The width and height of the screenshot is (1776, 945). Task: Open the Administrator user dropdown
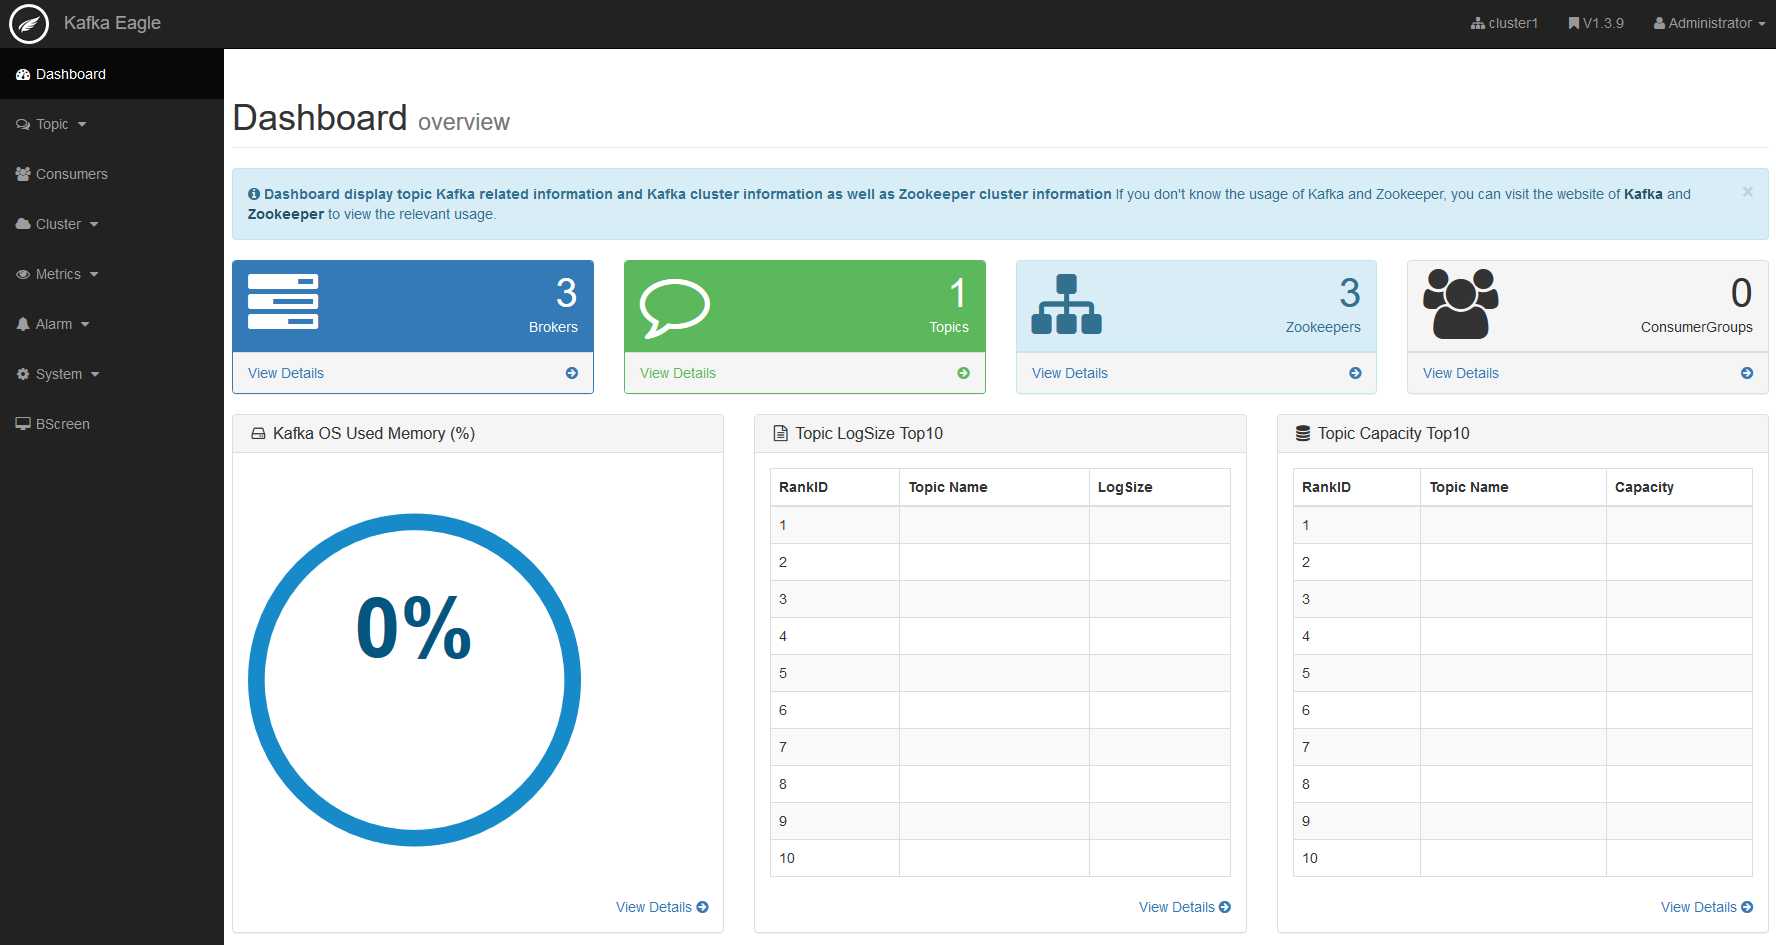tap(1709, 23)
